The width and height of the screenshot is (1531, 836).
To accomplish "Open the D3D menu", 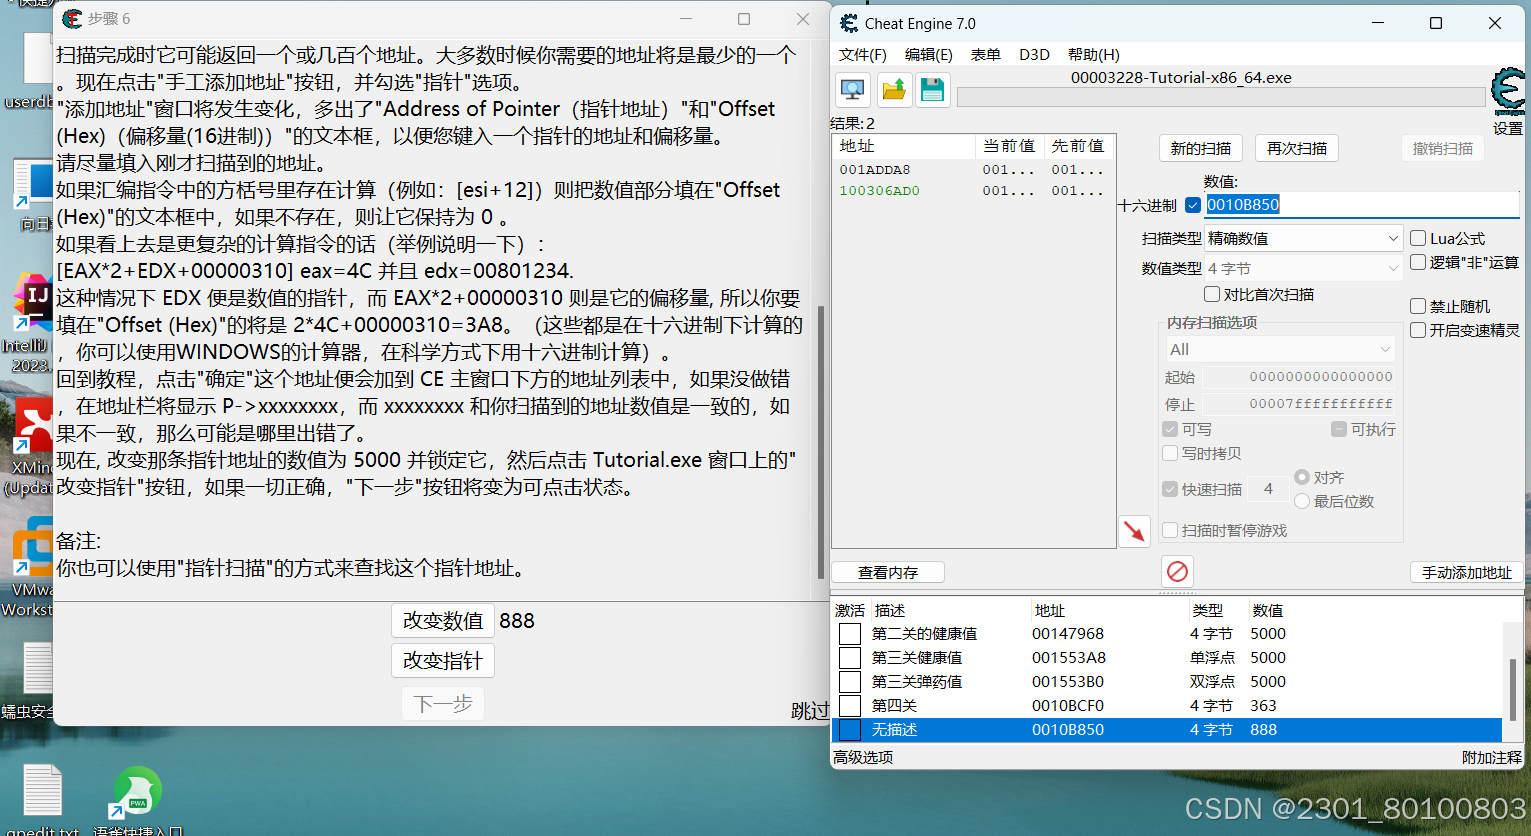I will coord(1035,54).
